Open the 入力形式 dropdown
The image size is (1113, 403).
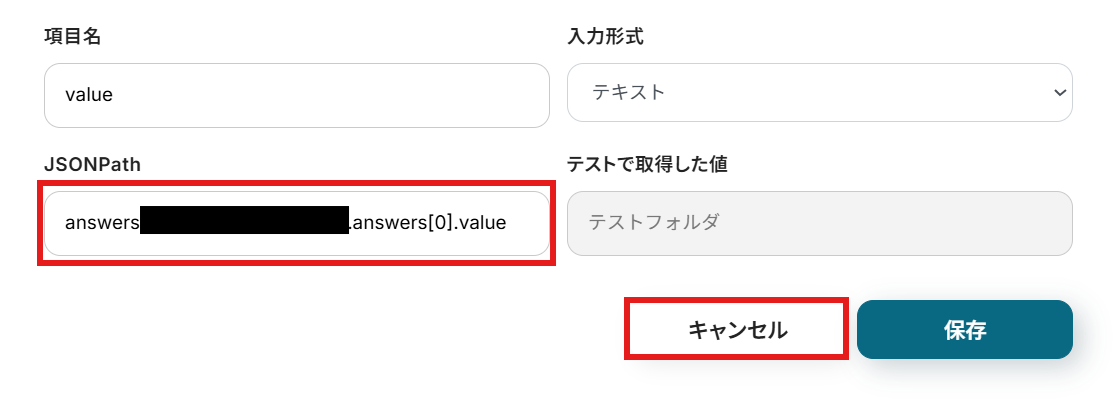point(819,93)
